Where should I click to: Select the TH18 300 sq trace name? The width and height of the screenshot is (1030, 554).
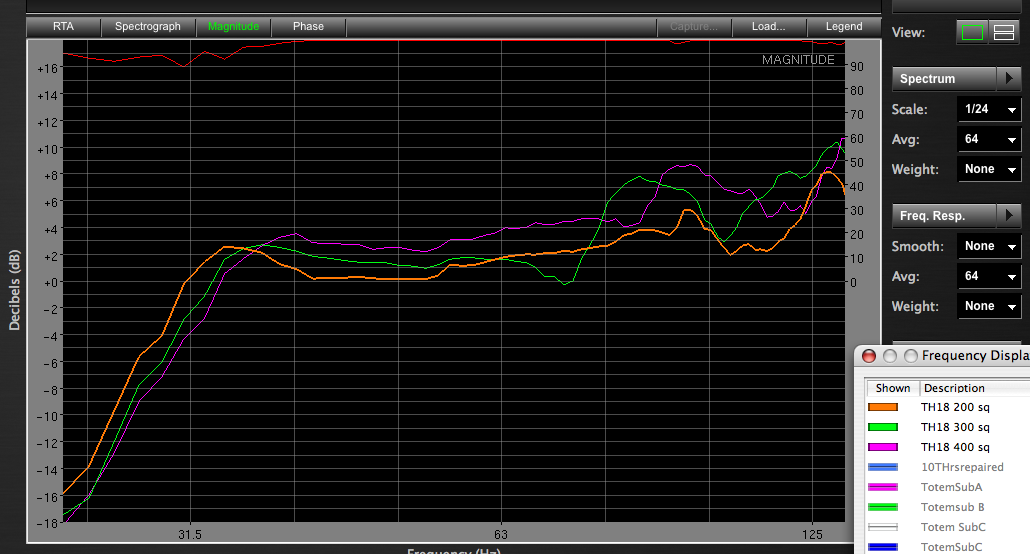[x=955, y=427]
